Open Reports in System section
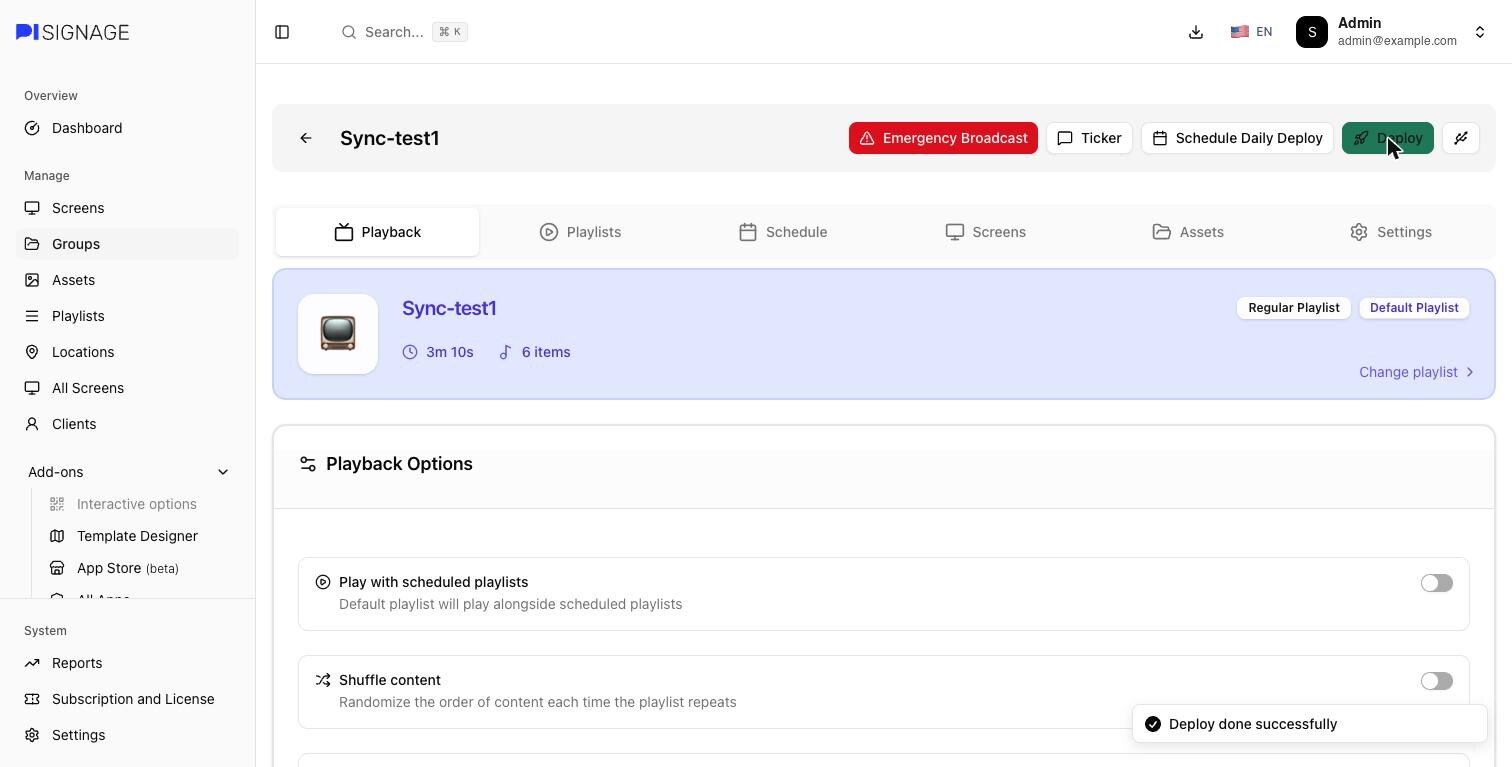The width and height of the screenshot is (1512, 767). [x=127, y=663]
